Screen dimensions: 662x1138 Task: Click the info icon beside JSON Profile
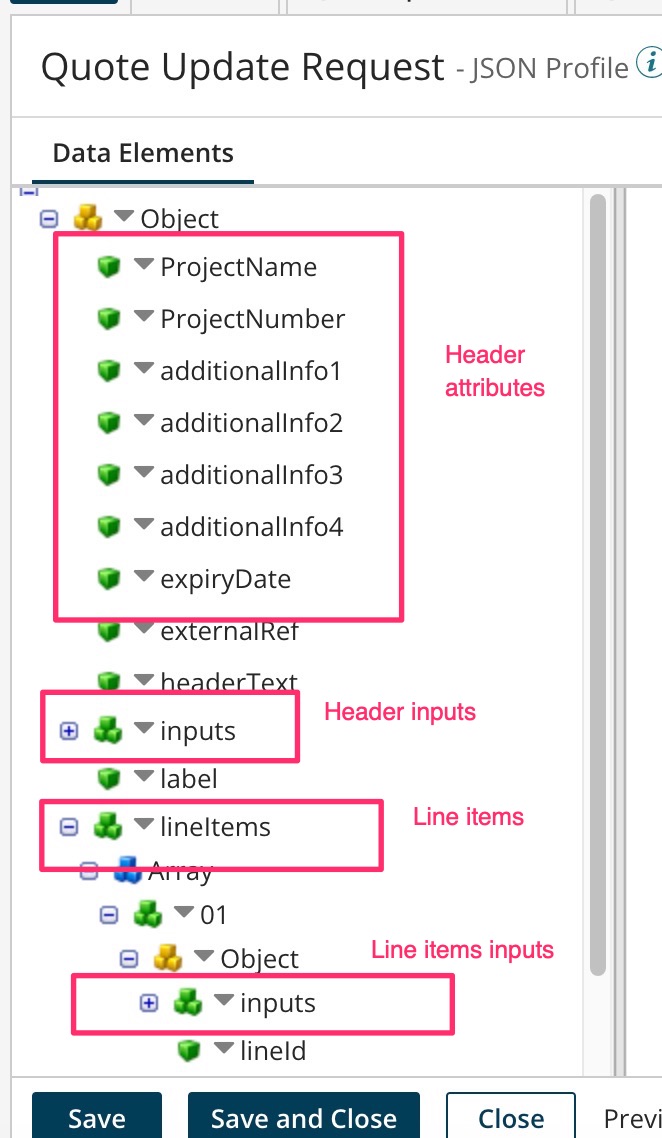[x=648, y=66]
